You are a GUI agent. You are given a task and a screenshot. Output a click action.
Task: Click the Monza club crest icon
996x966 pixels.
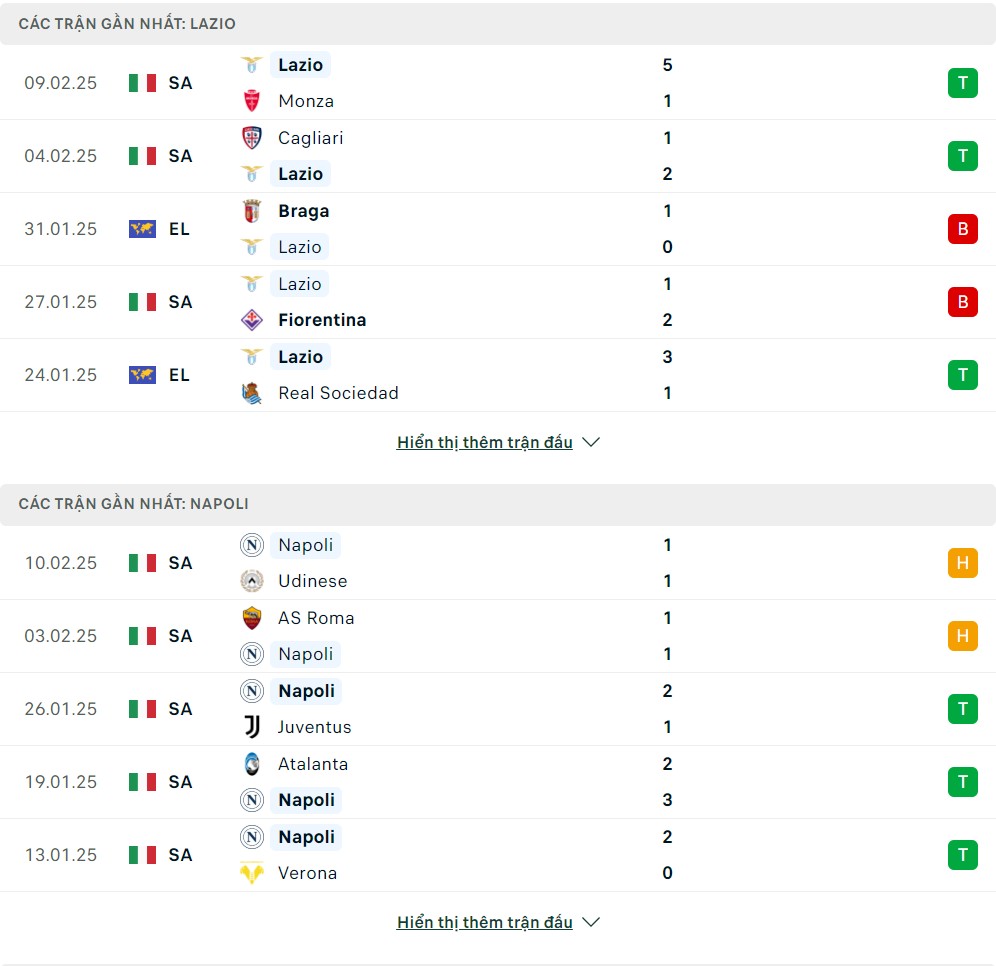click(x=252, y=101)
